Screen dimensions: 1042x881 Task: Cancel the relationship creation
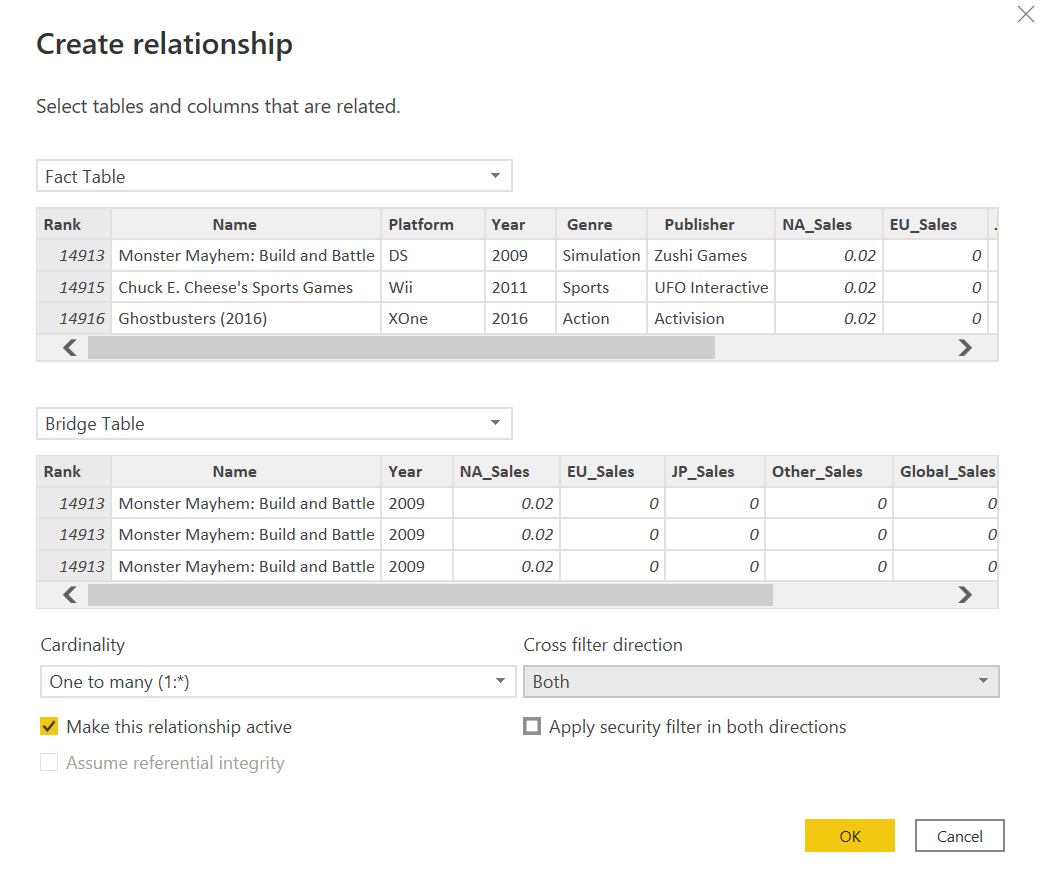coord(959,836)
